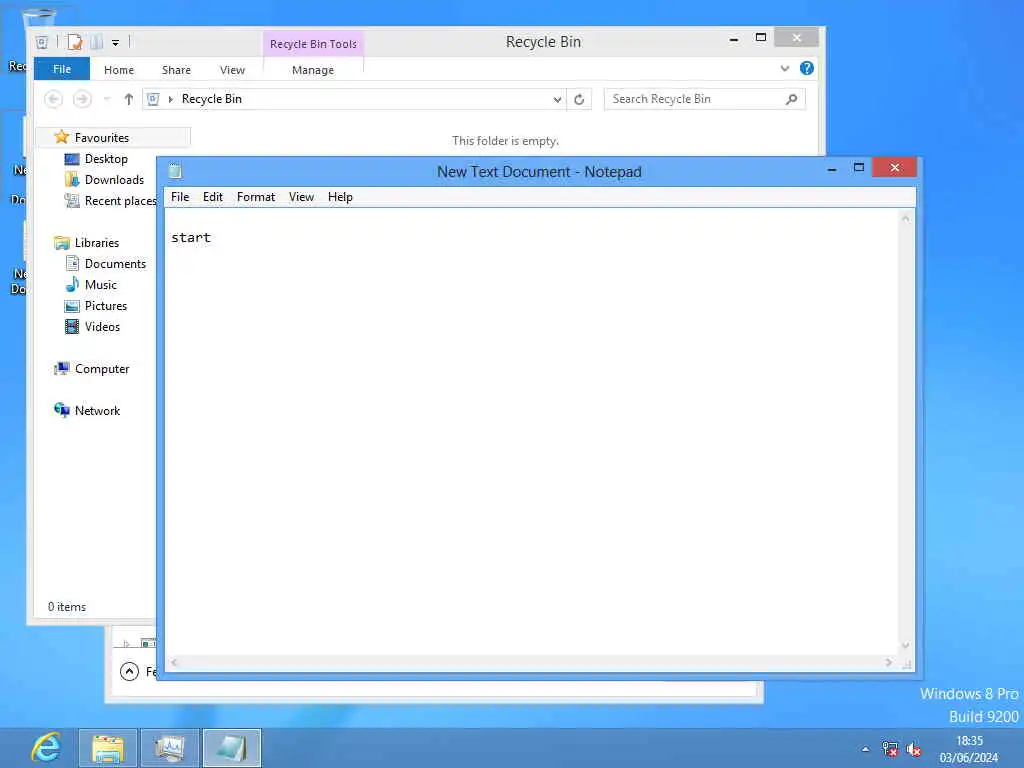Viewport: 1024px width, 768px height.
Task: Open Notepad View menu
Action: point(301,197)
